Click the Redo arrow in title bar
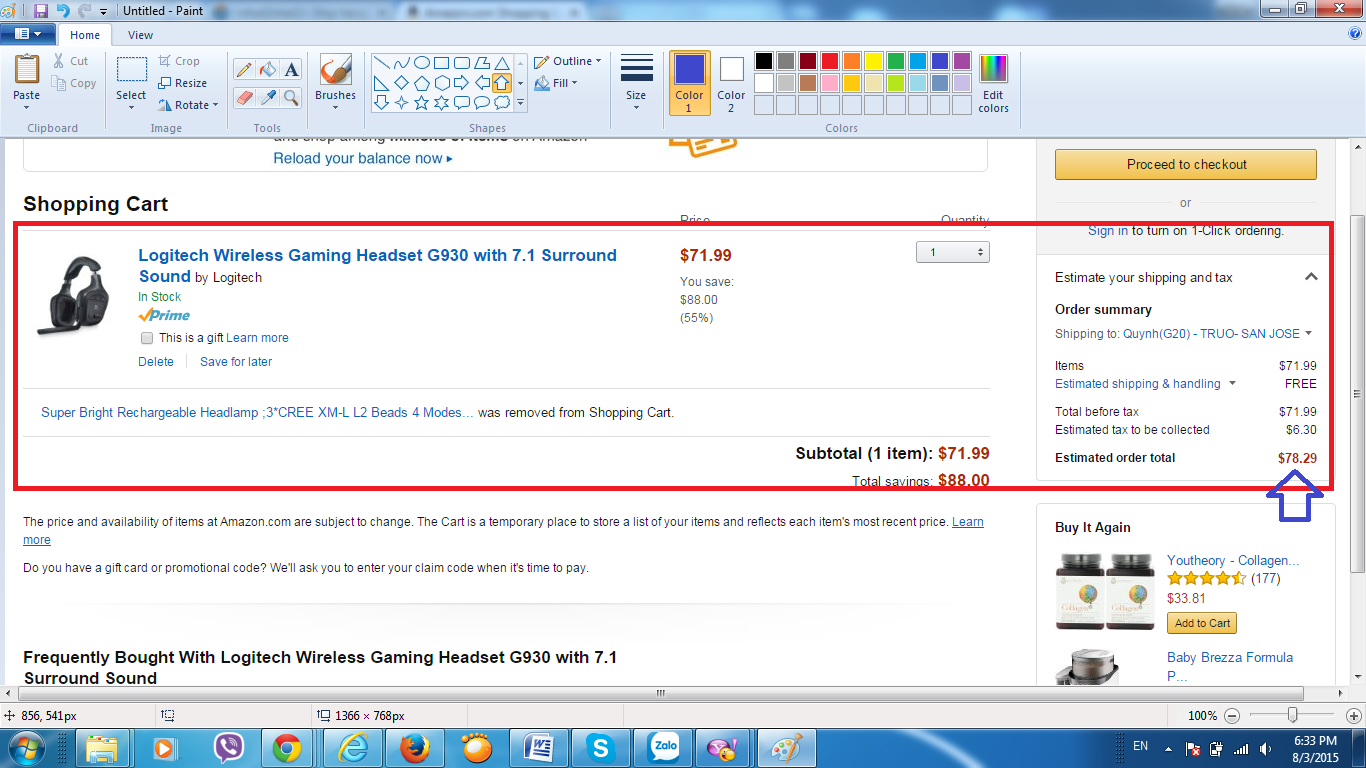The image size is (1366, 768). [x=85, y=10]
